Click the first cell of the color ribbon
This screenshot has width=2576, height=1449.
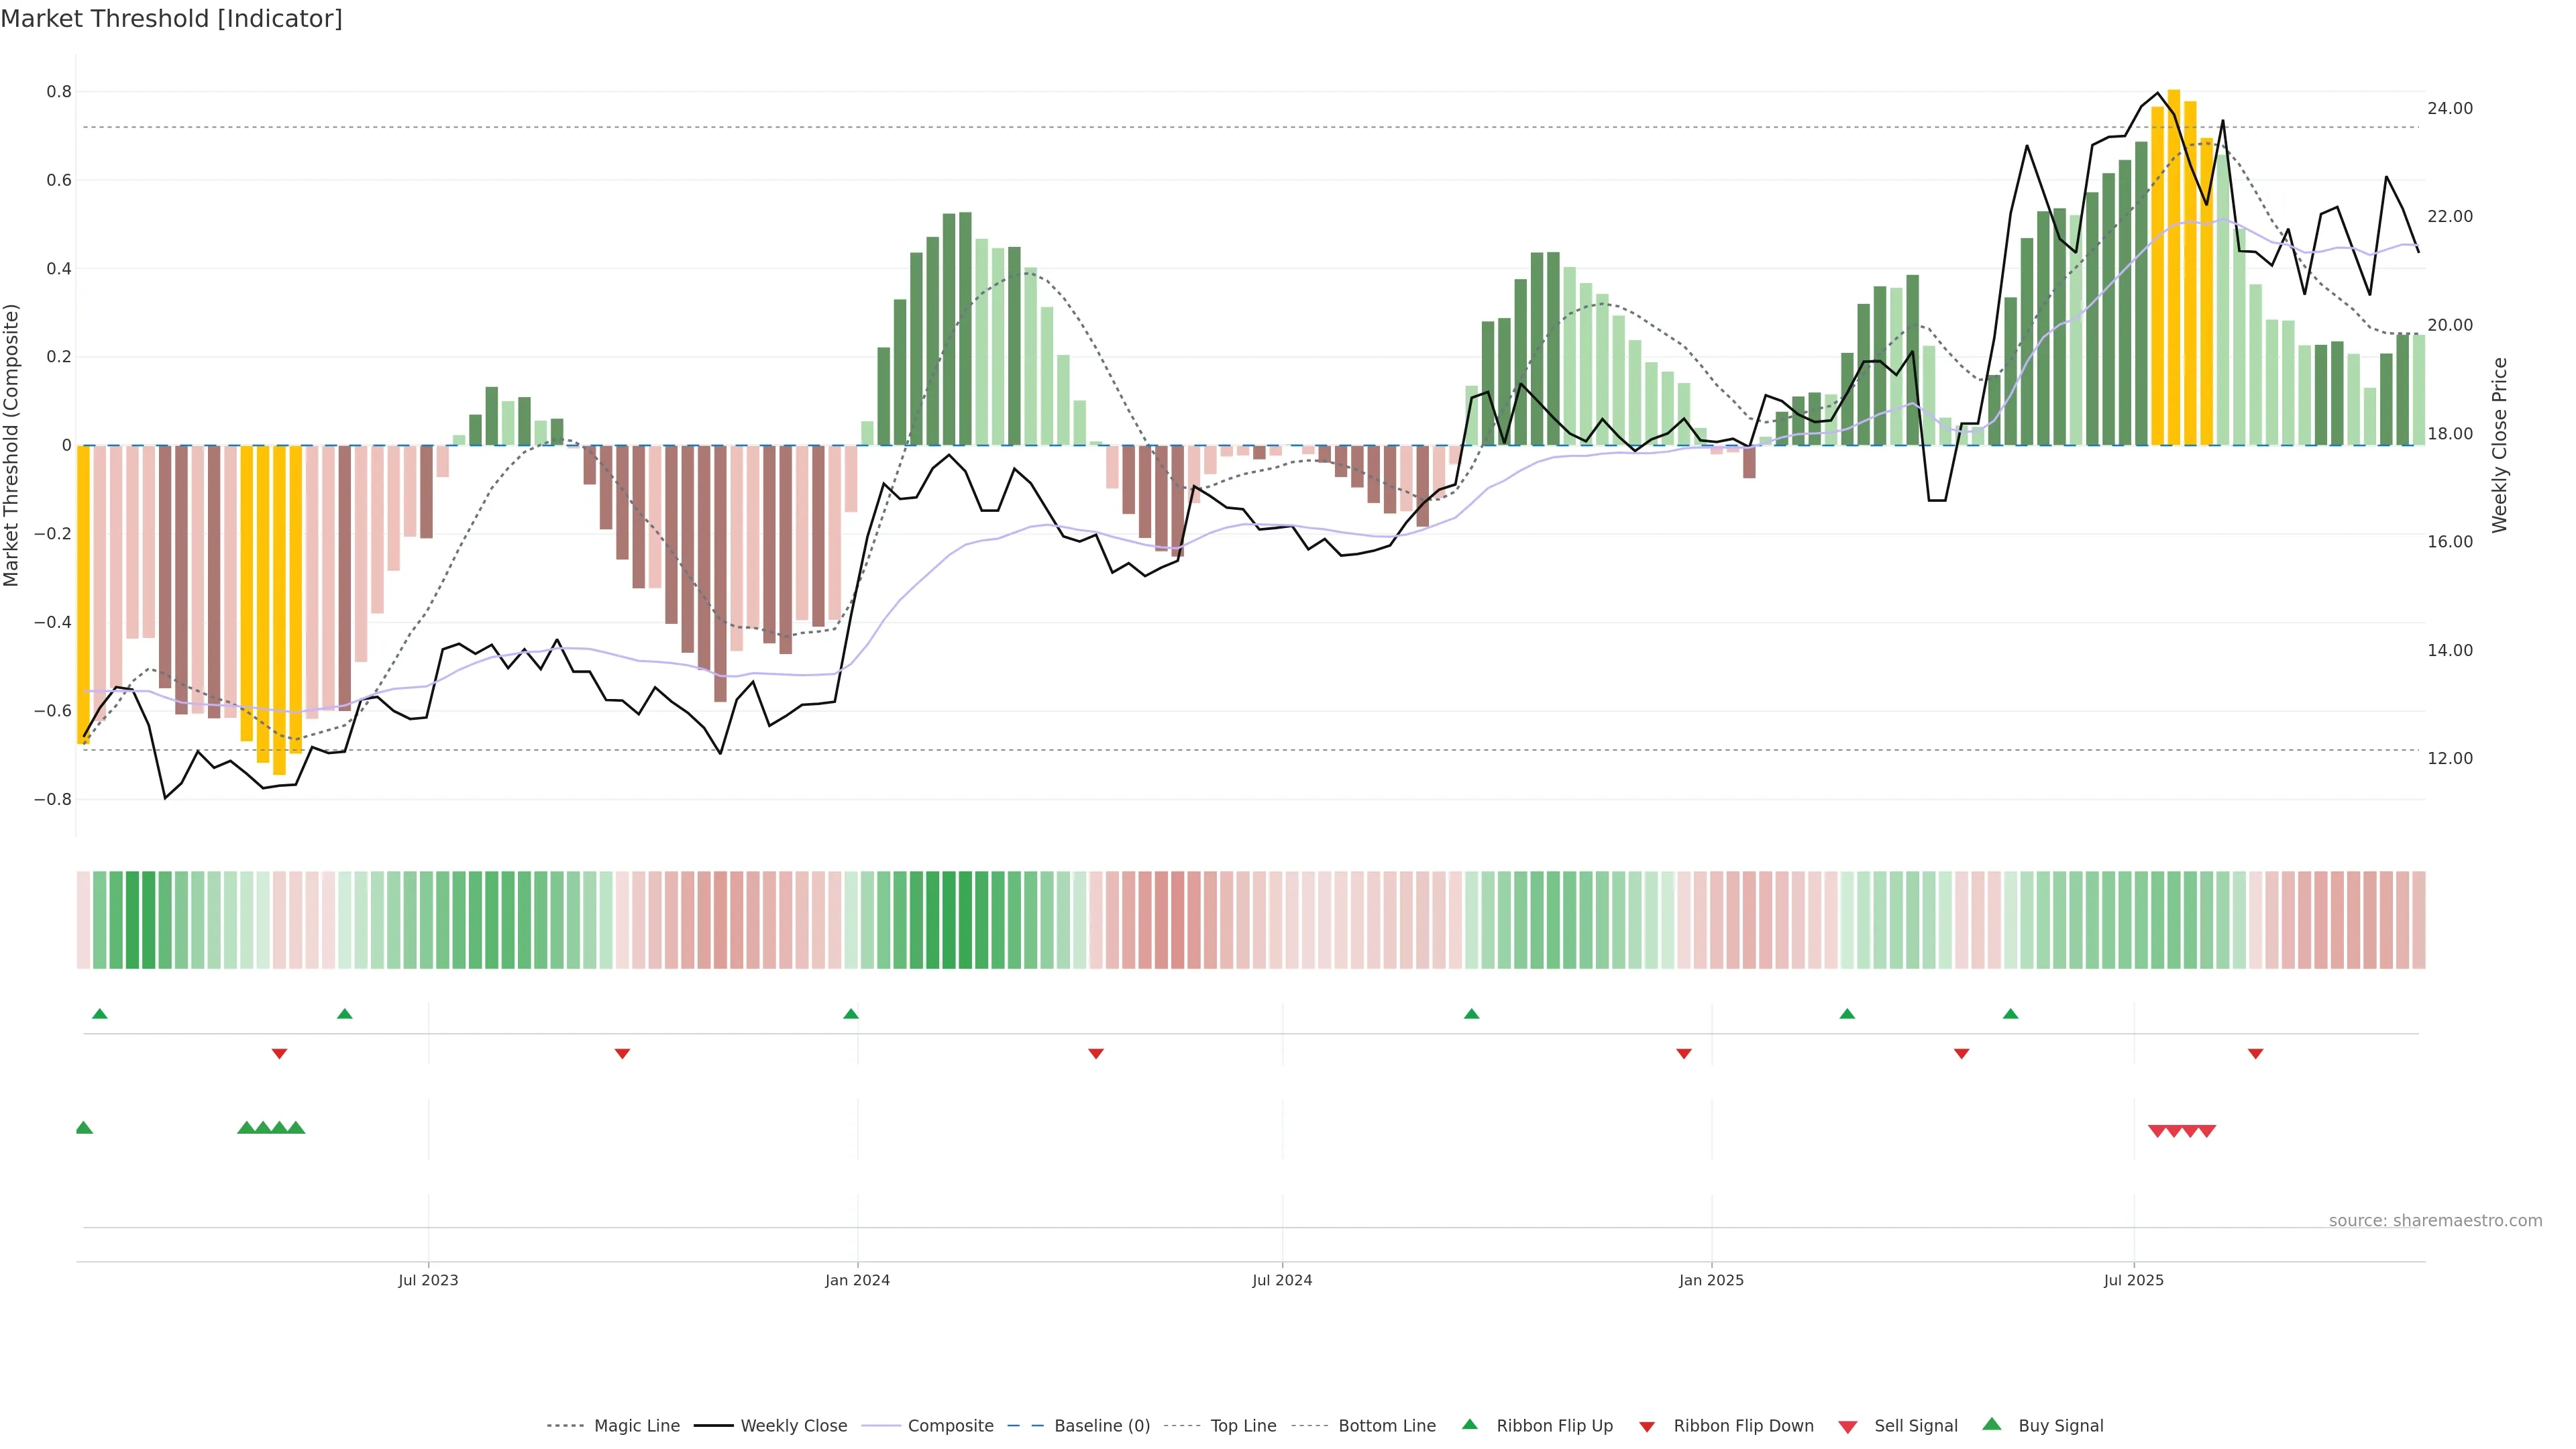point(84,920)
